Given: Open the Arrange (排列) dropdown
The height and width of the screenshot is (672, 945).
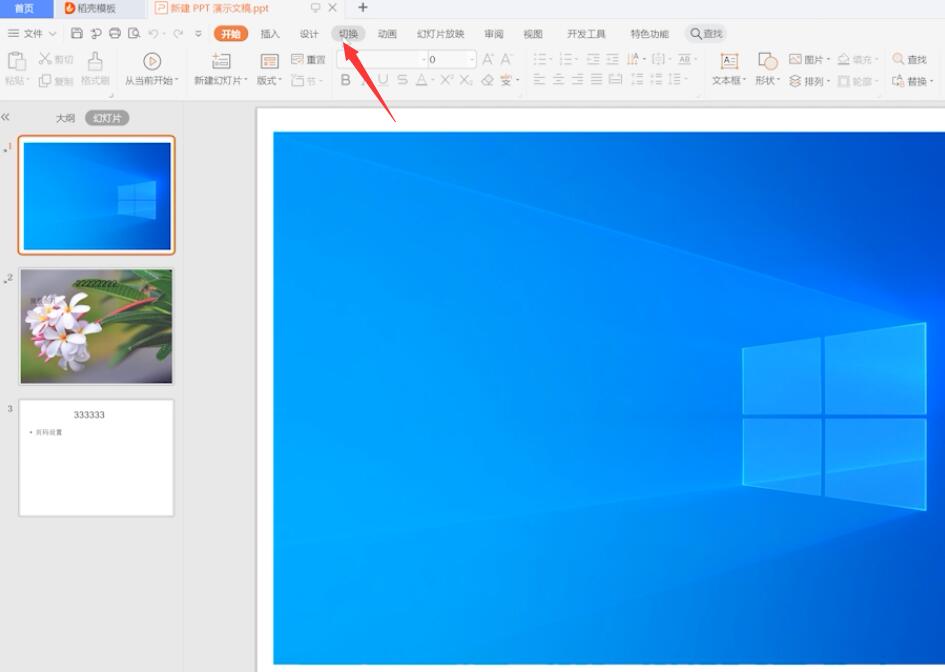Looking at the screenshot, I should point(809,80).
